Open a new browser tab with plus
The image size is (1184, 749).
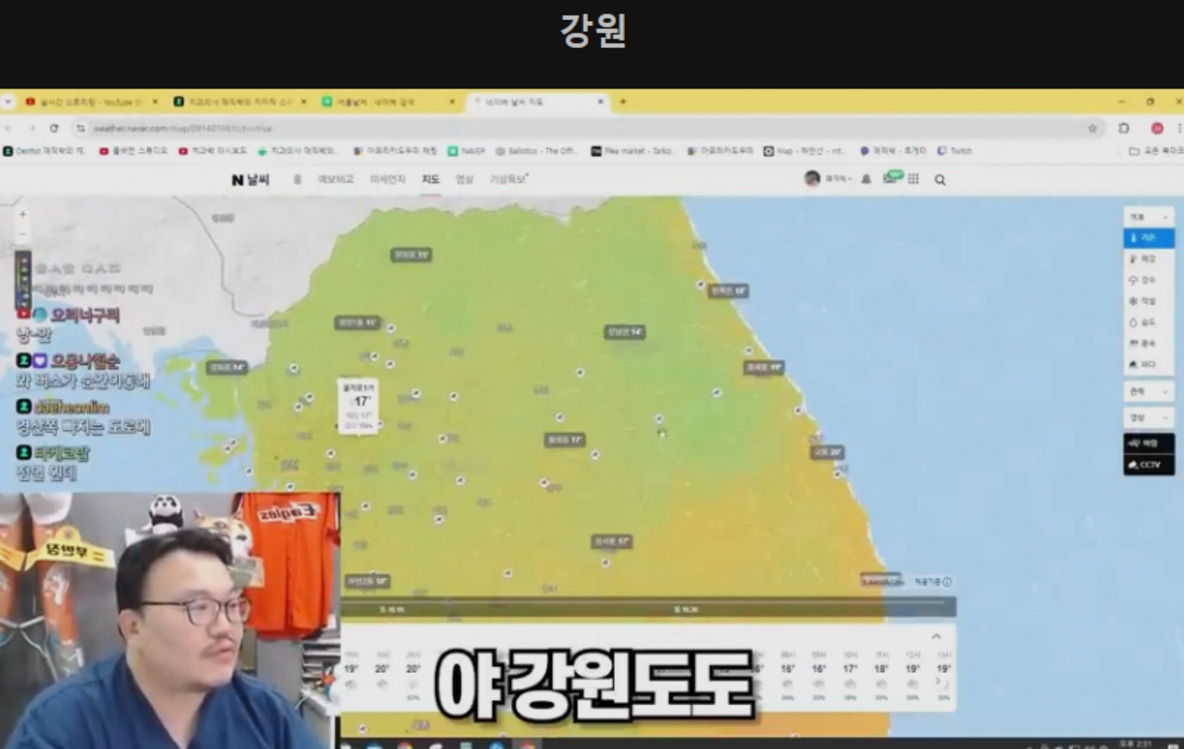(x=623, y=101)
